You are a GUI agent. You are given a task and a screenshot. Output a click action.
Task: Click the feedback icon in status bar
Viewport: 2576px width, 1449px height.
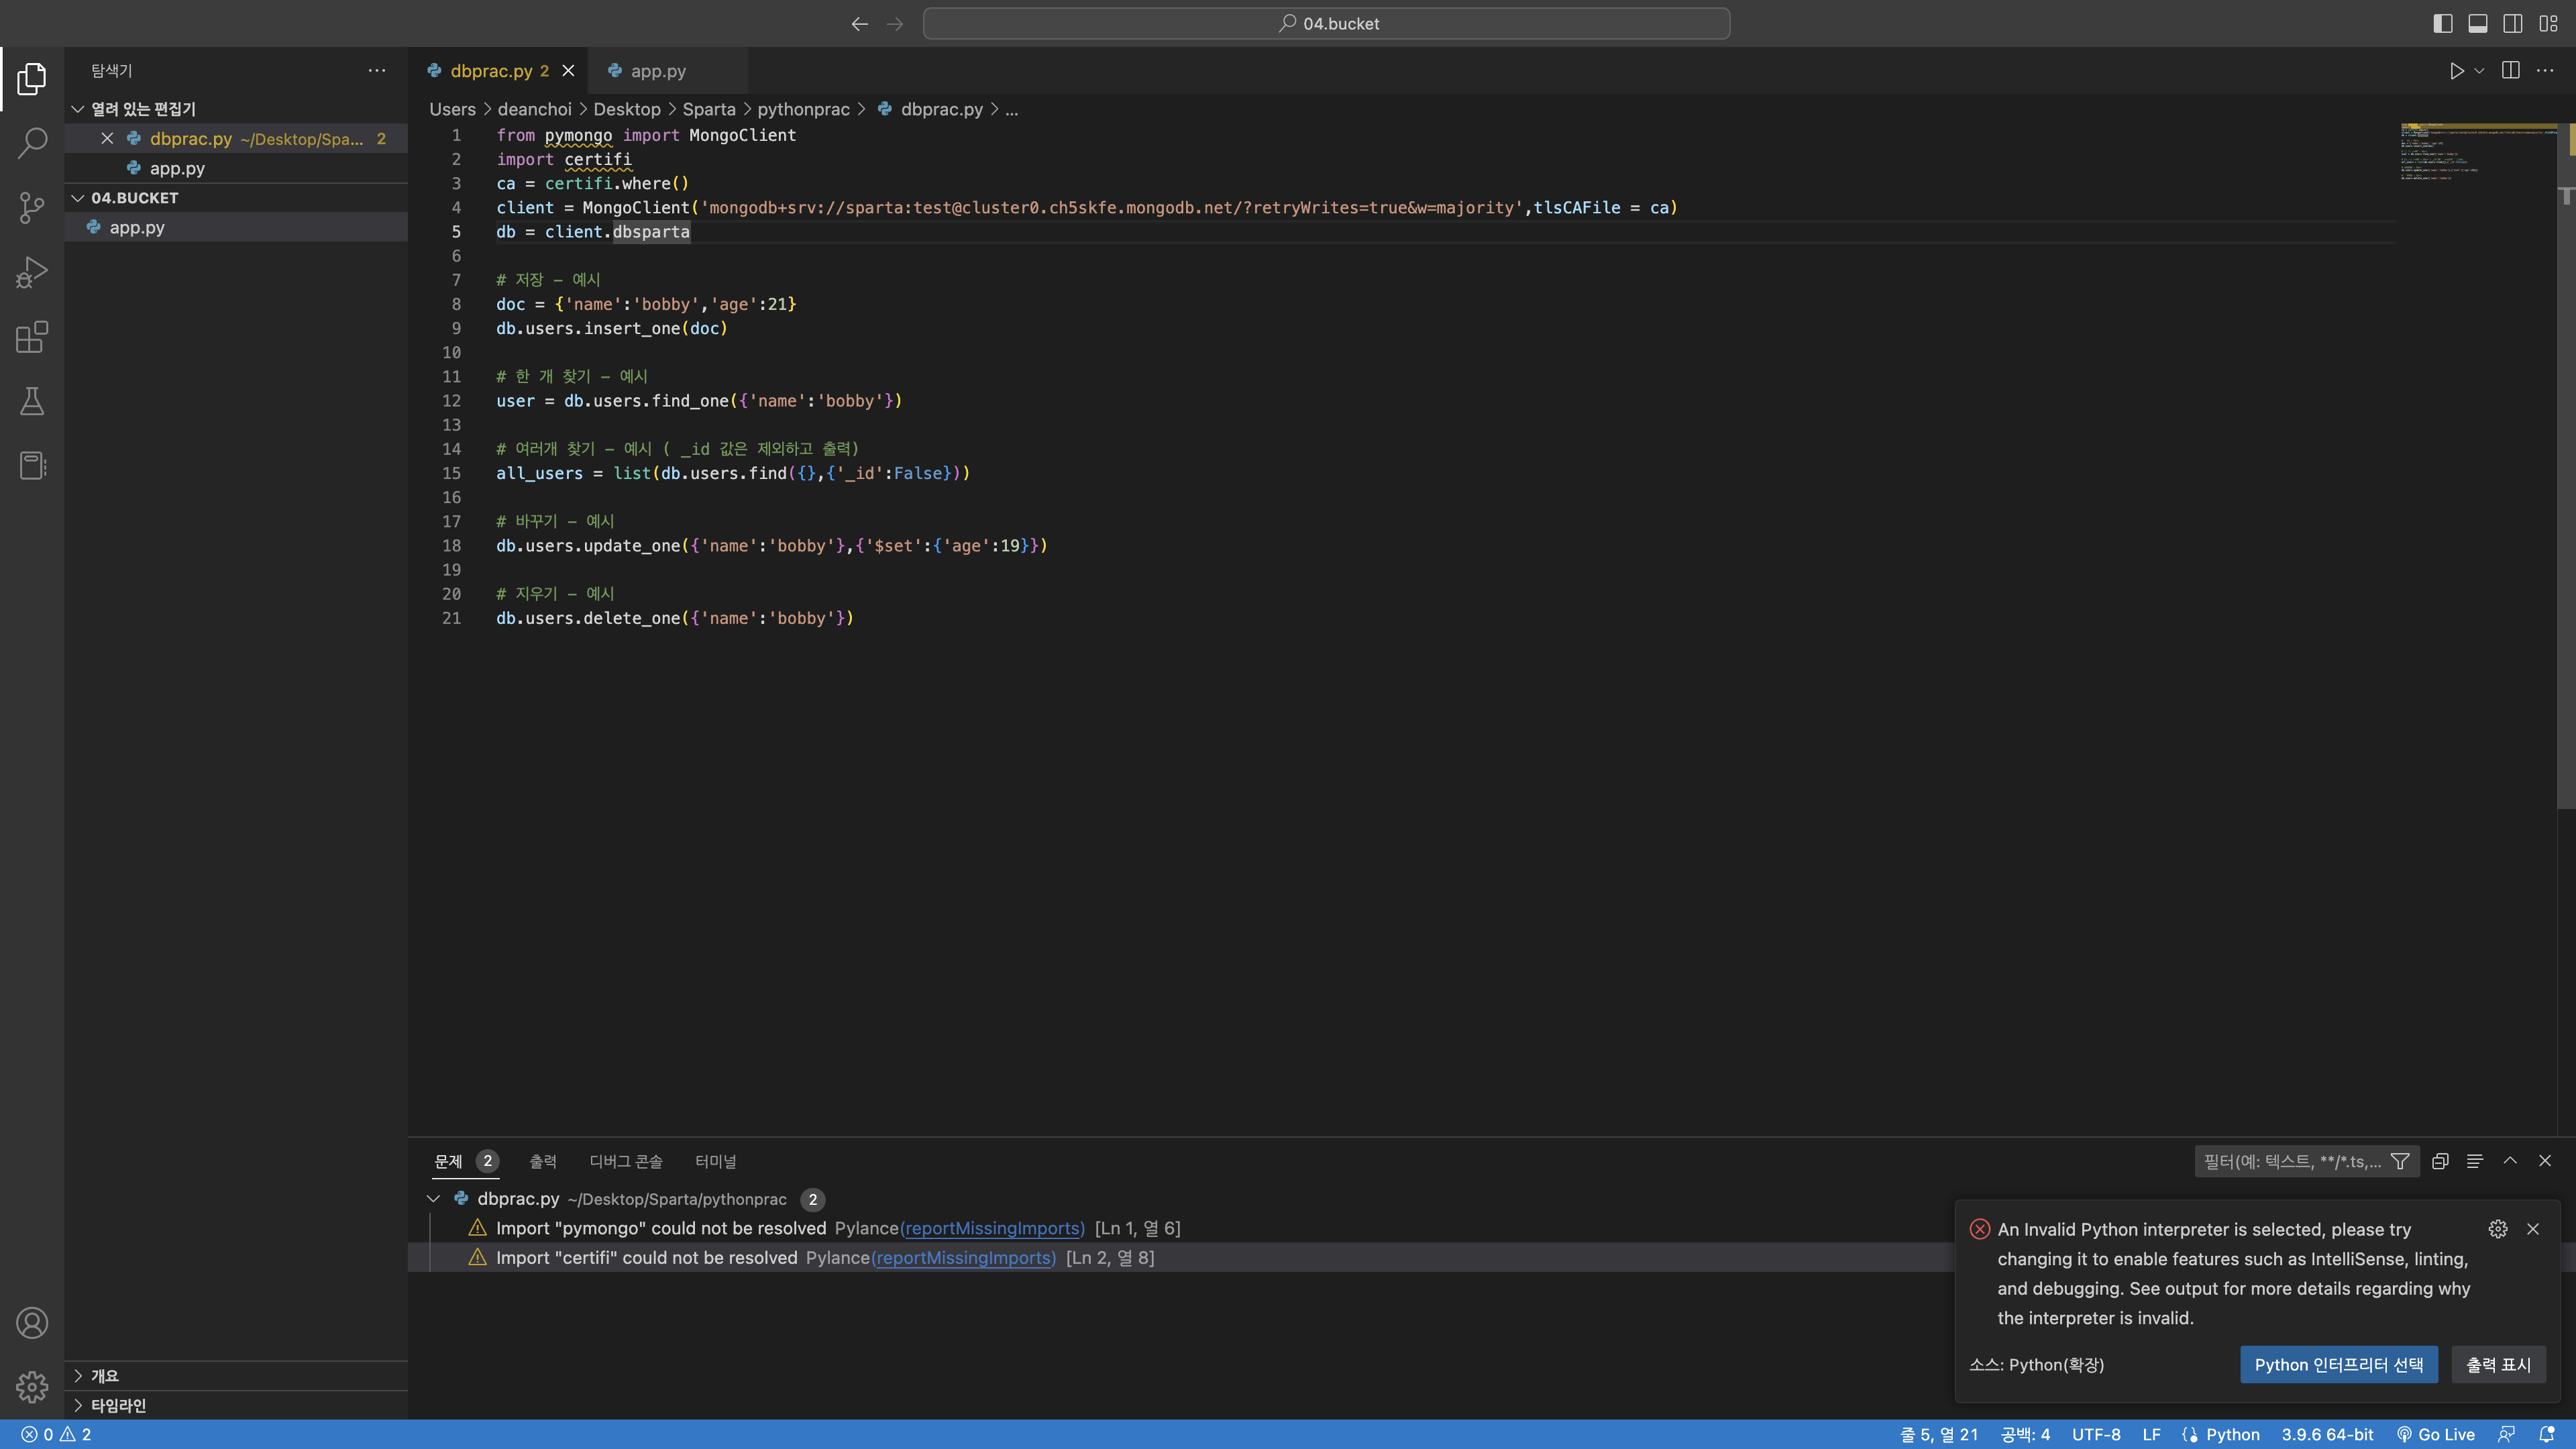point(2506,1434)
